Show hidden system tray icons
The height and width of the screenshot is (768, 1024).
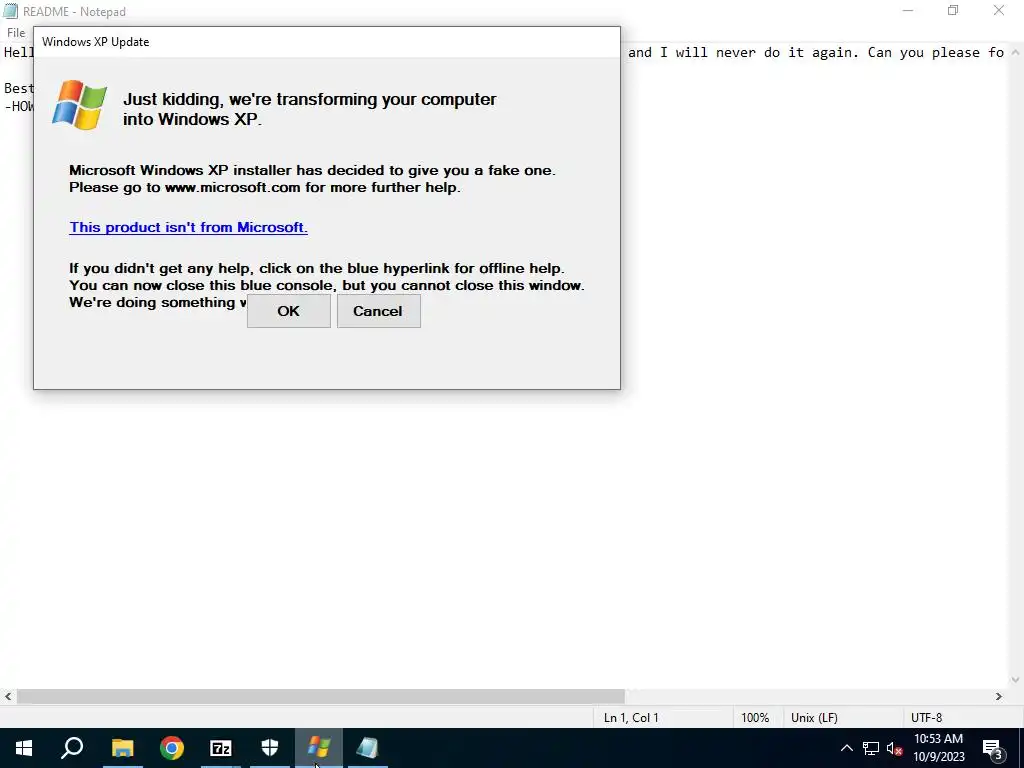[x=846, y=748]
